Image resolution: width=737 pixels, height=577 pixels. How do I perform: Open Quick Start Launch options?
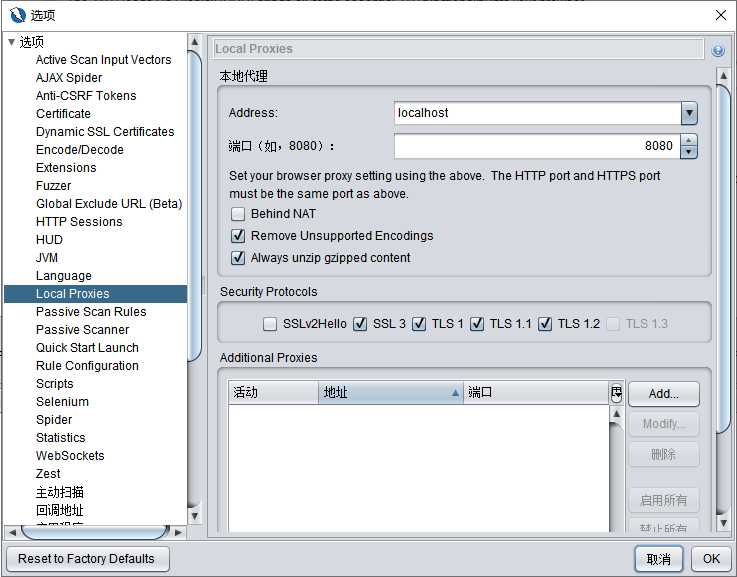tap(87, 348)
